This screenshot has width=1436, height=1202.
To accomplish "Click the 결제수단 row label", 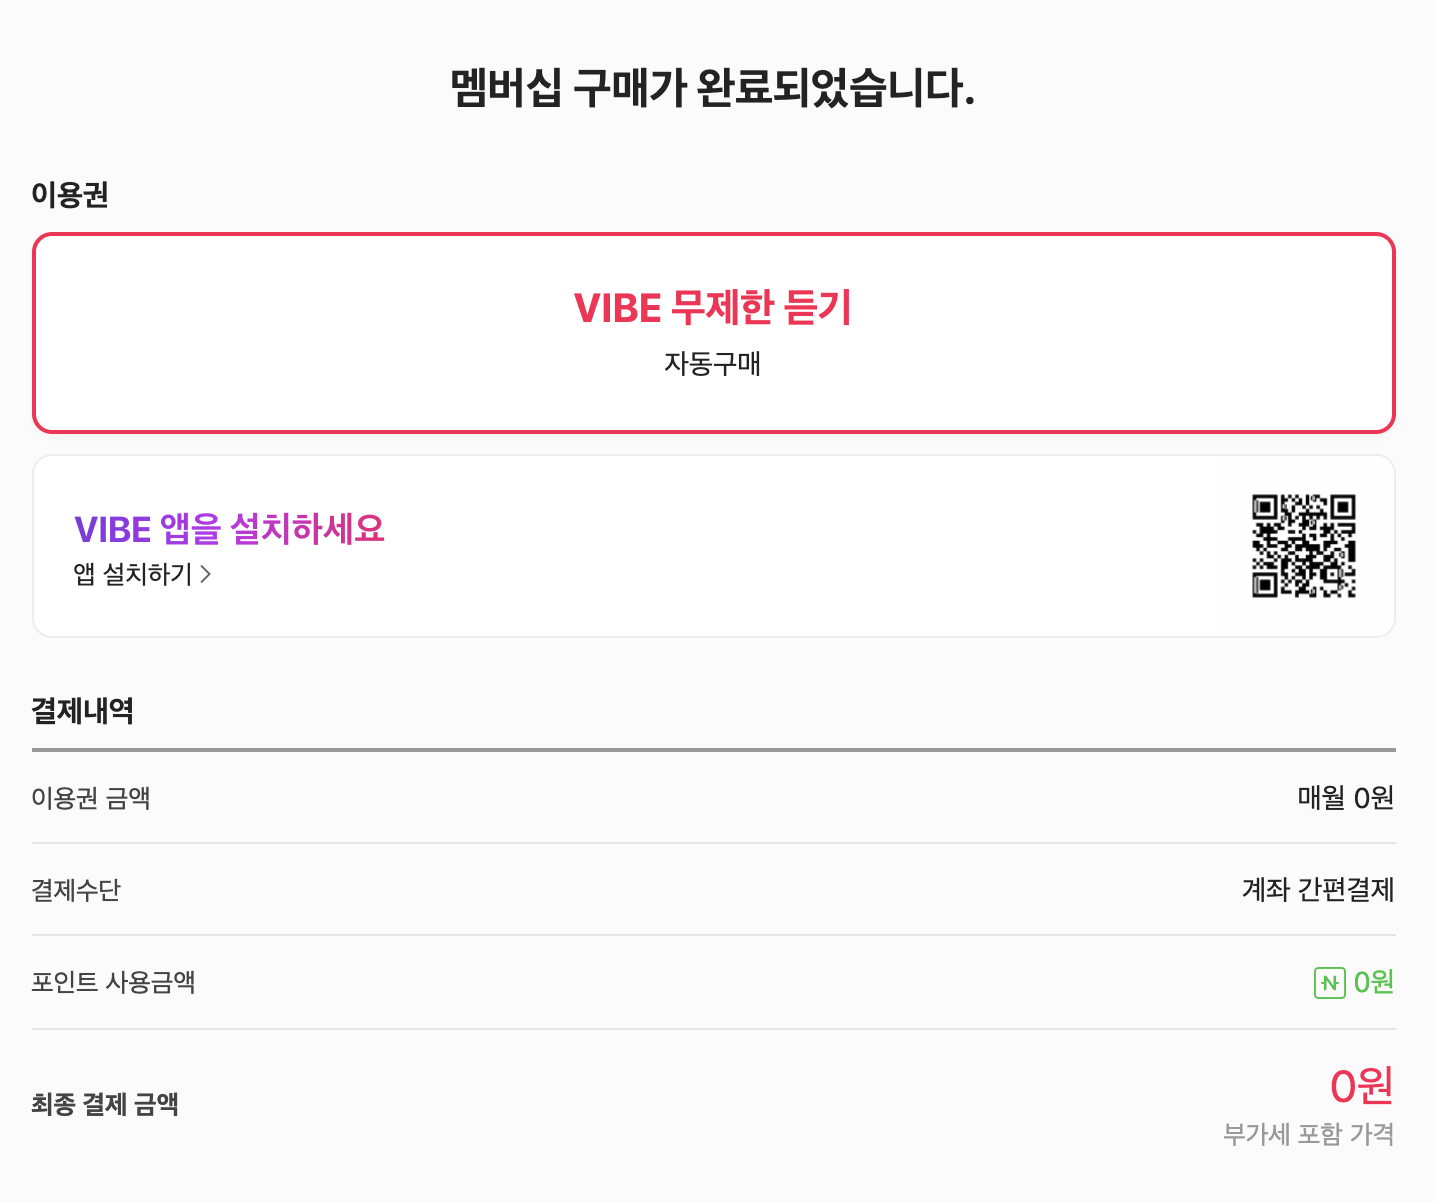I will click(76, 890).
